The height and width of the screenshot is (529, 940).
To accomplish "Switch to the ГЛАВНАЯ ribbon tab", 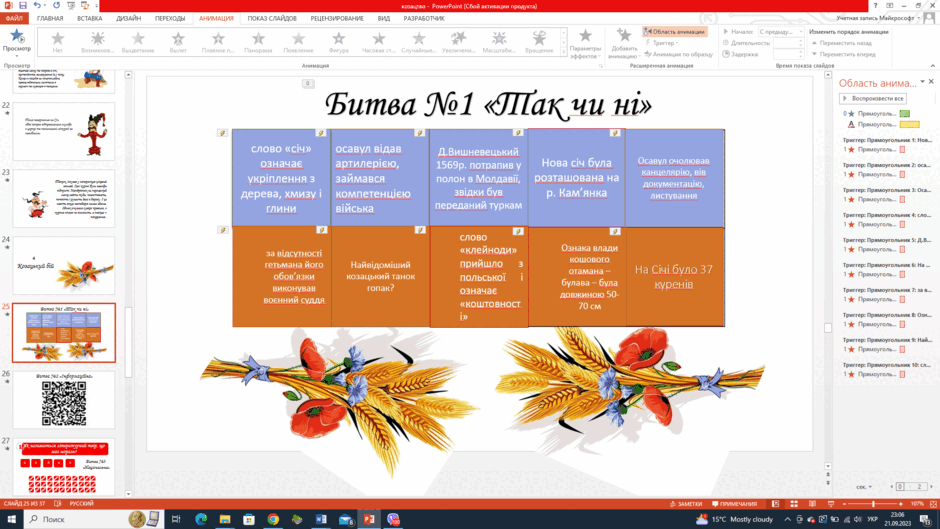I will pos(50,19).
